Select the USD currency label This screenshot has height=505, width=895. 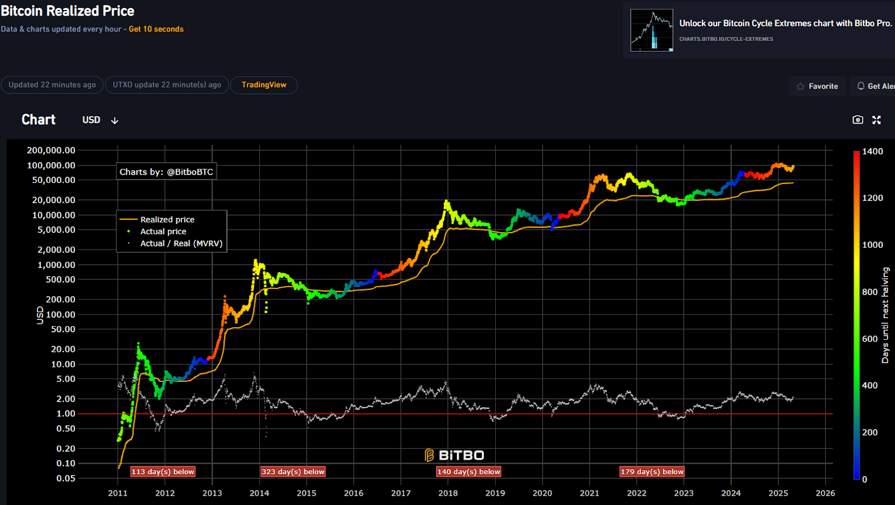[x=91, y=120]
